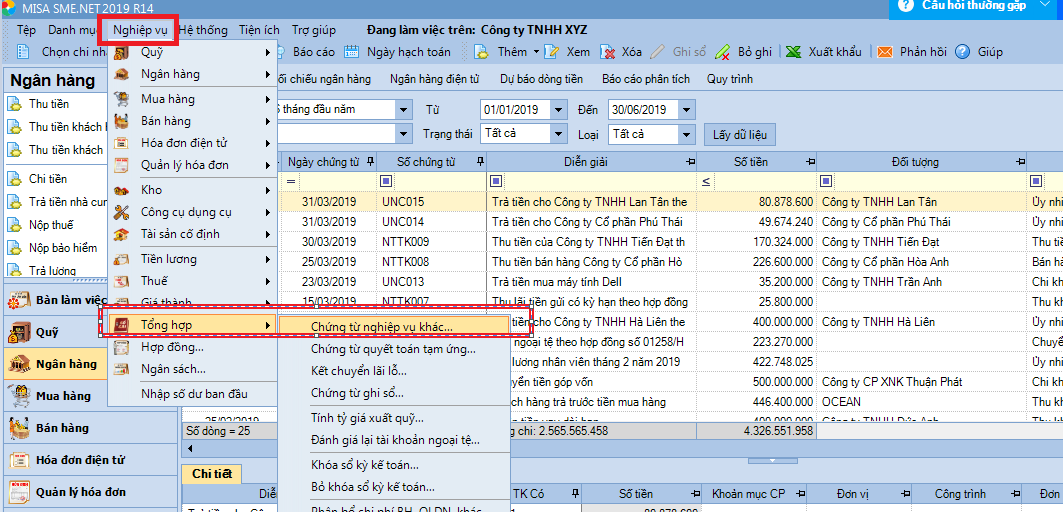Viewport: 1063px width, 512px height.
Task: Open the period dropdown tháng đầu năm
Action: click(405, 109)
